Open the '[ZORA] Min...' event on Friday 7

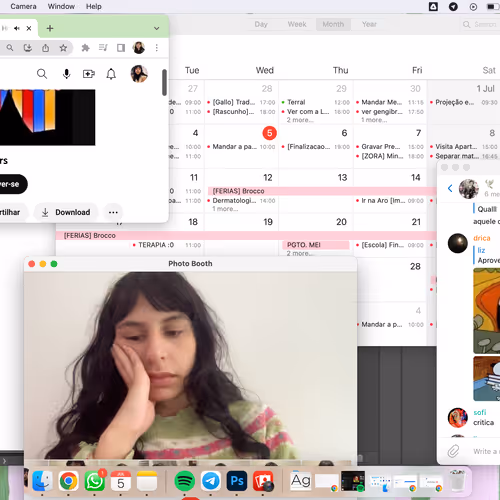tap(390, 156)
